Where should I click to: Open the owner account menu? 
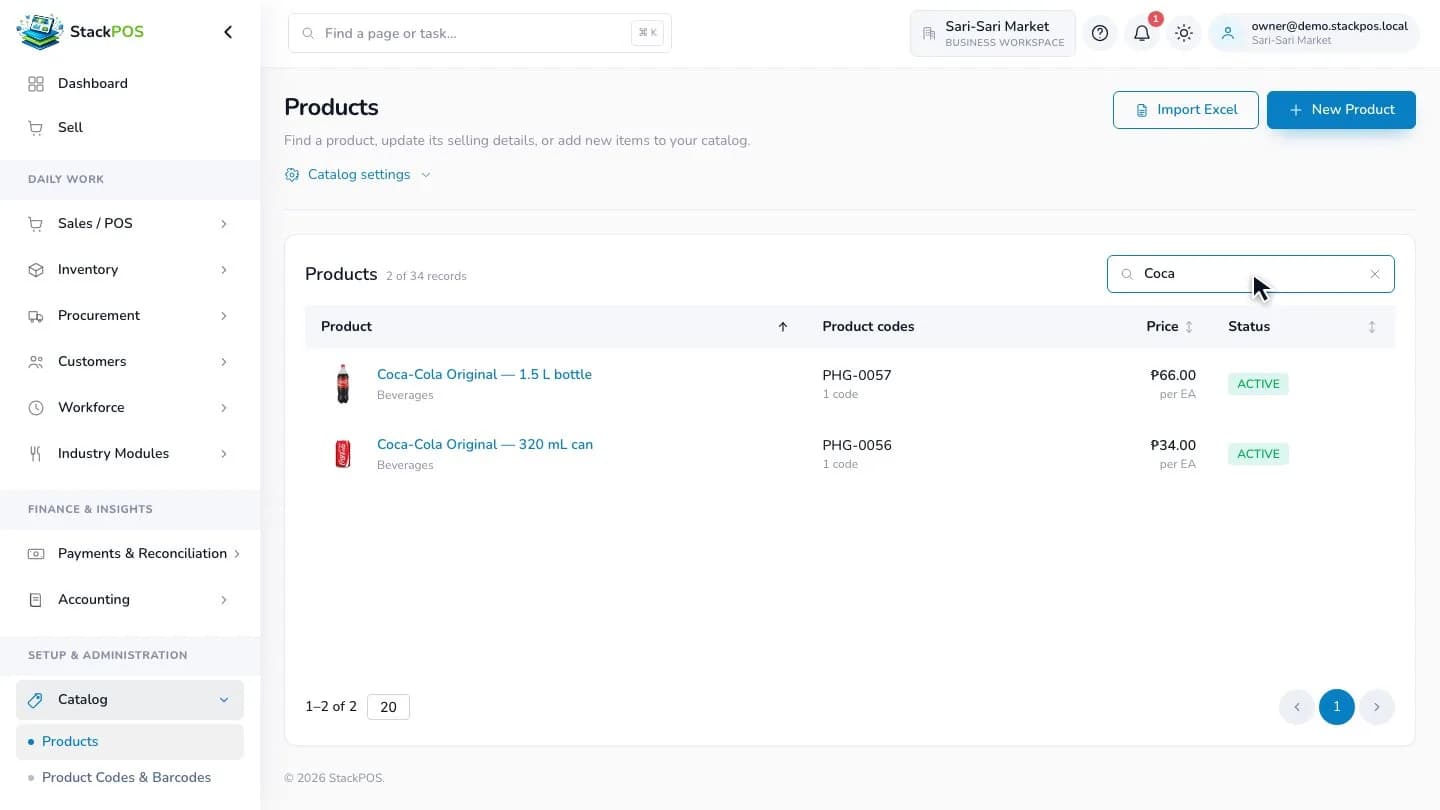coord(1315,33)
